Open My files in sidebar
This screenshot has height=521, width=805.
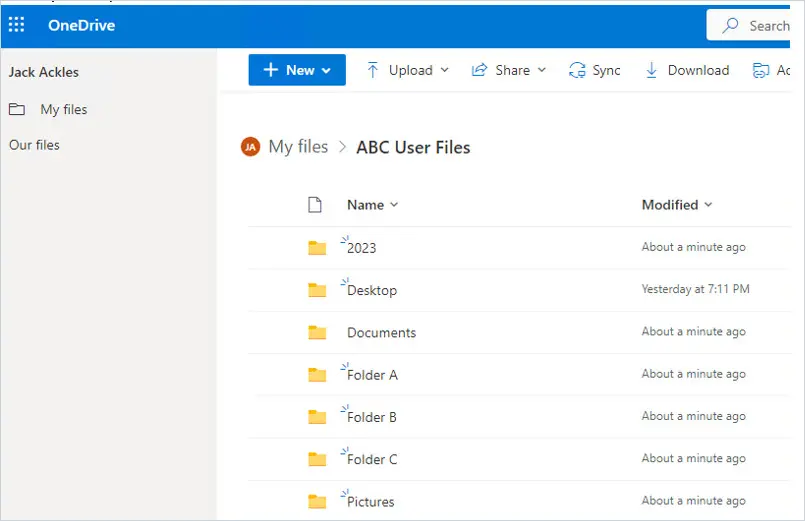point(64,109)
